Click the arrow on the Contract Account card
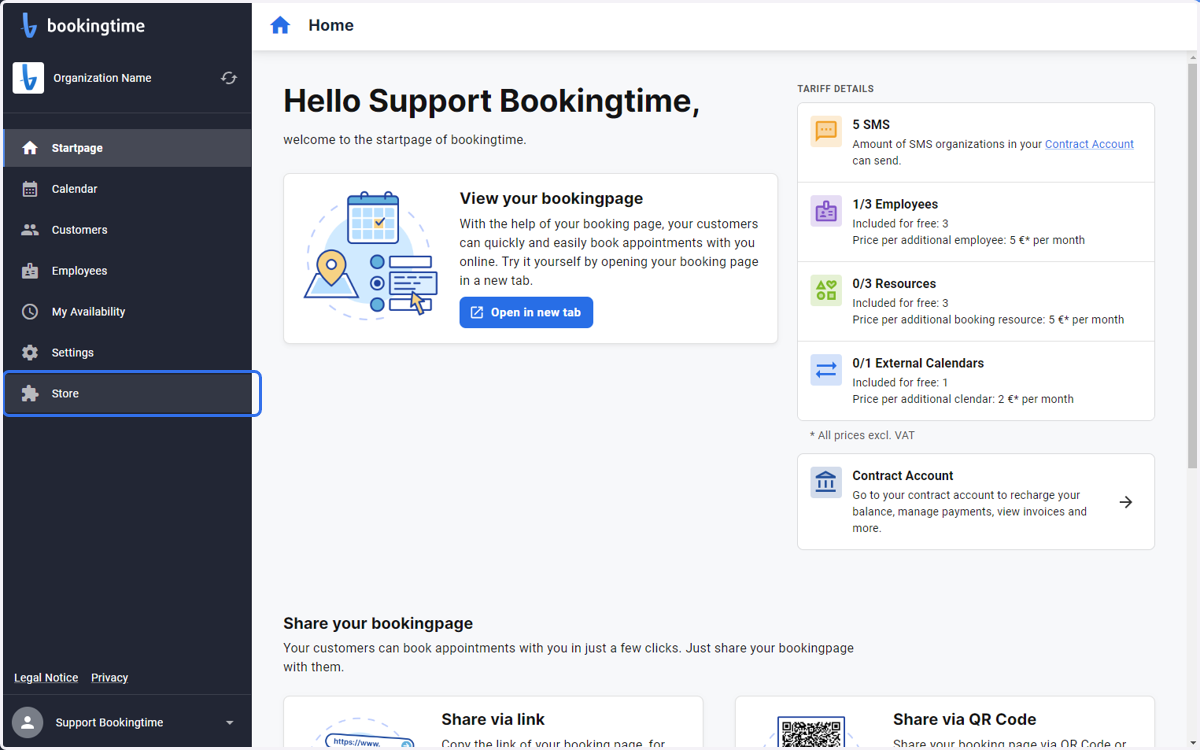Screen dimensions: 1200x750 [x=1126, y=502]
